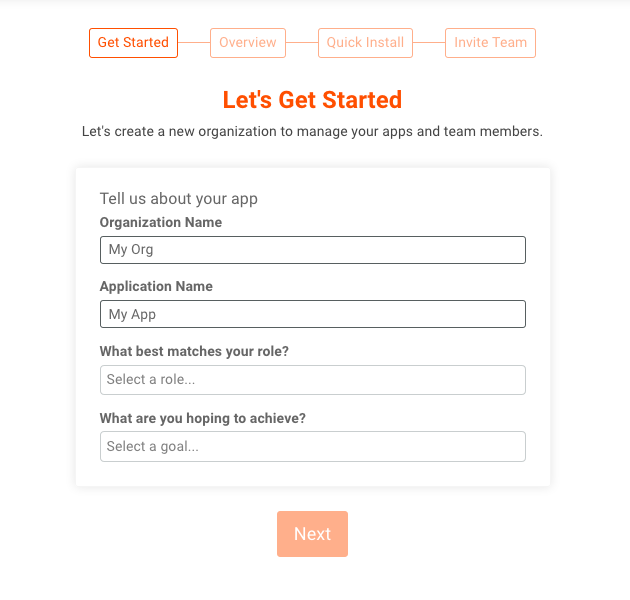Open the 'Select a role...' dropdown
630x600 pixels.
click(x=312, y=380)
